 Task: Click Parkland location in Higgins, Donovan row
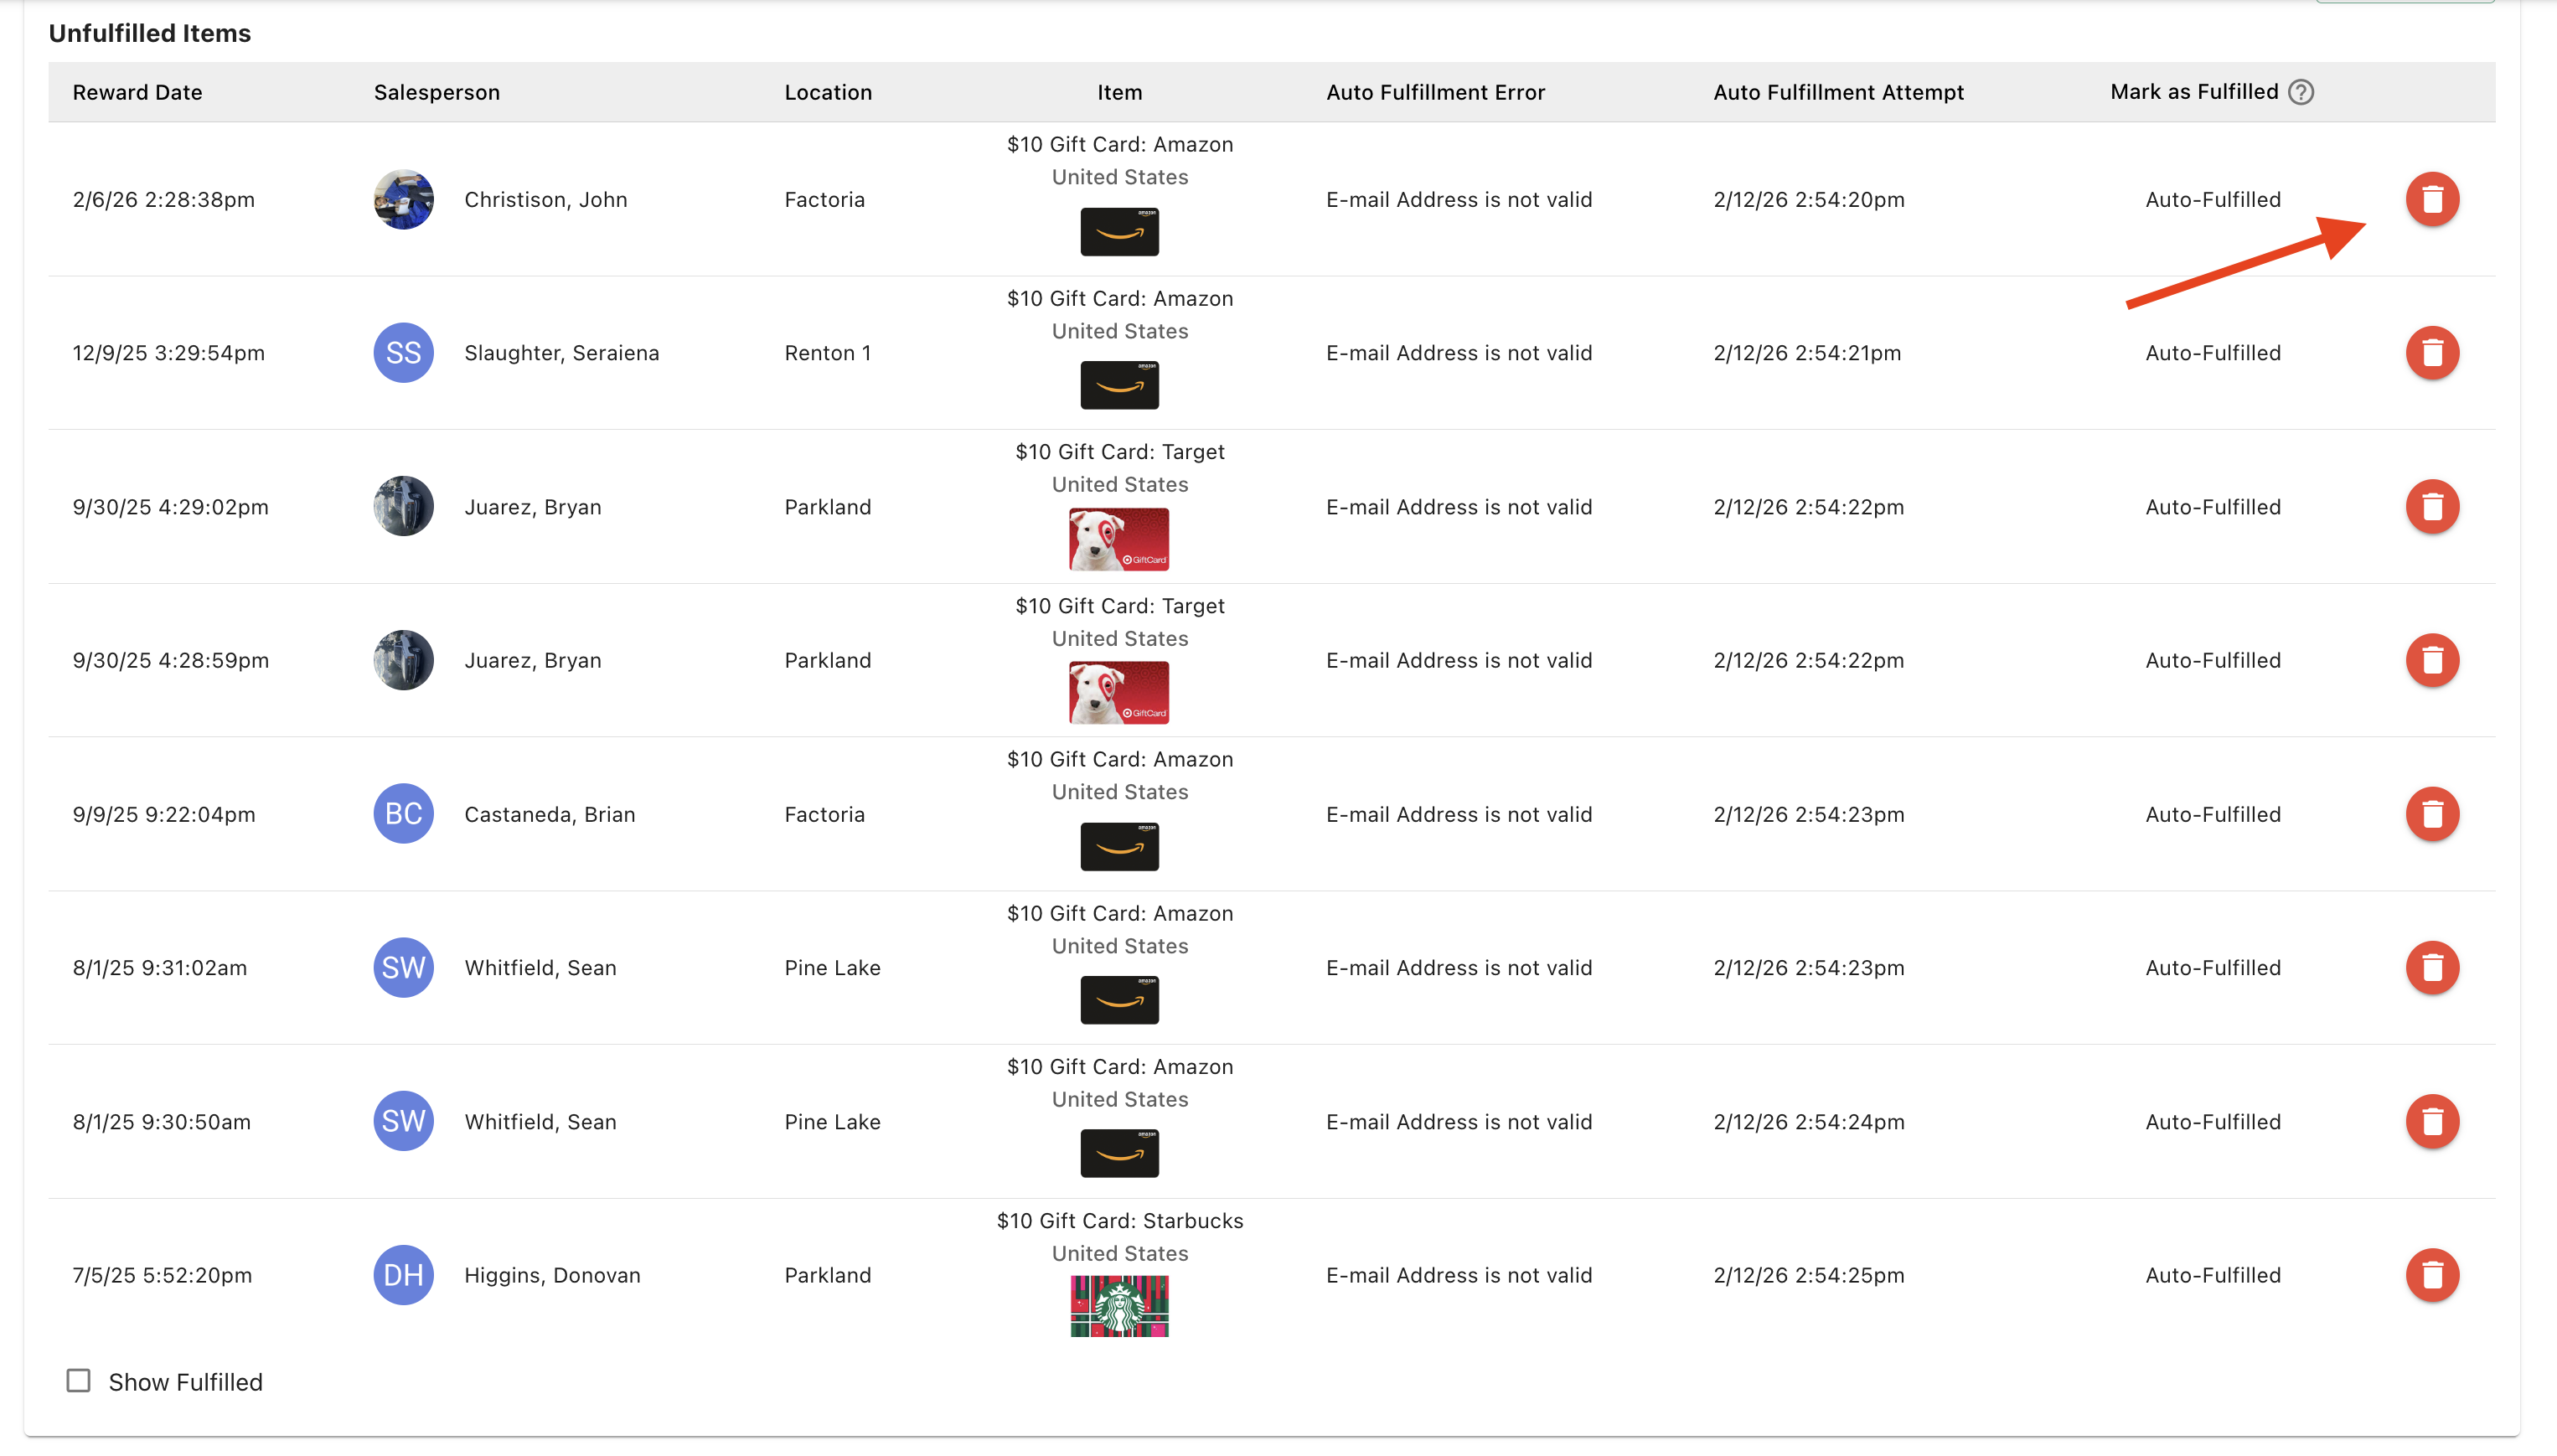point(827,1276)
